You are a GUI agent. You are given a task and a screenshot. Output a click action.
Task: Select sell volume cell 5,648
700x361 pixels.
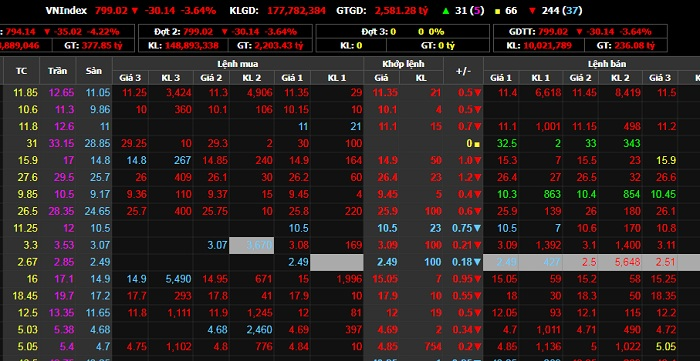click(x=628, y=262)
